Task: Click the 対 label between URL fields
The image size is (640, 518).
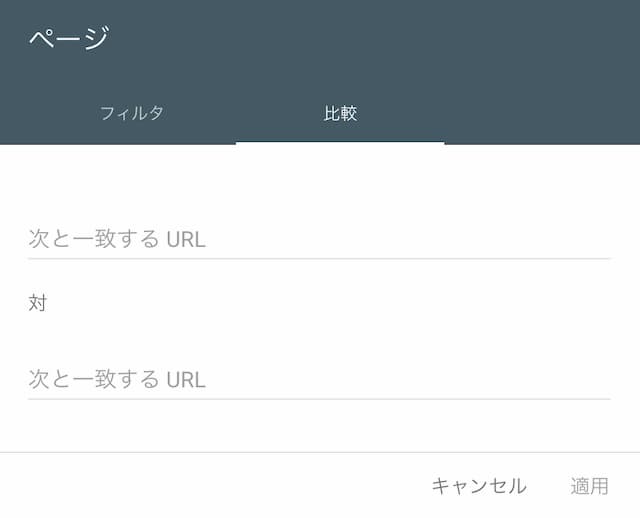Action: tap(38, 303)
